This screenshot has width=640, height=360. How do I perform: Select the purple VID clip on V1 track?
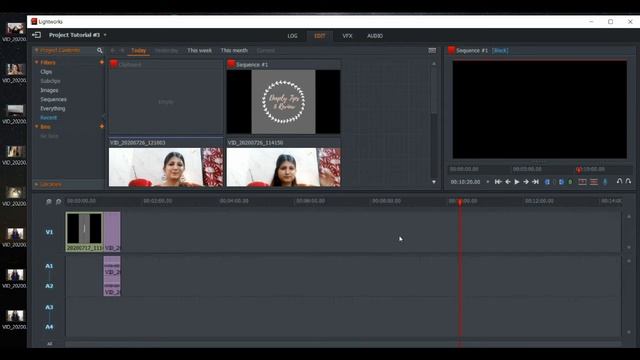tap(112, 231)
